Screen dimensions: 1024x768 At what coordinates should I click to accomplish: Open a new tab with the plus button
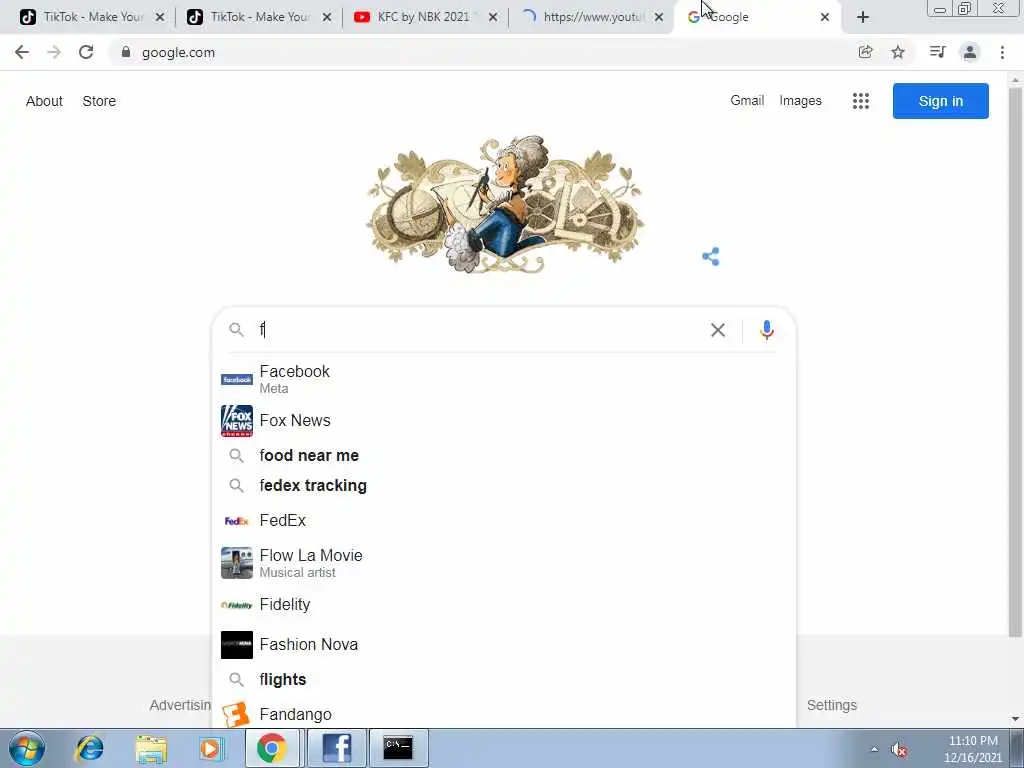tap(863, 17)
